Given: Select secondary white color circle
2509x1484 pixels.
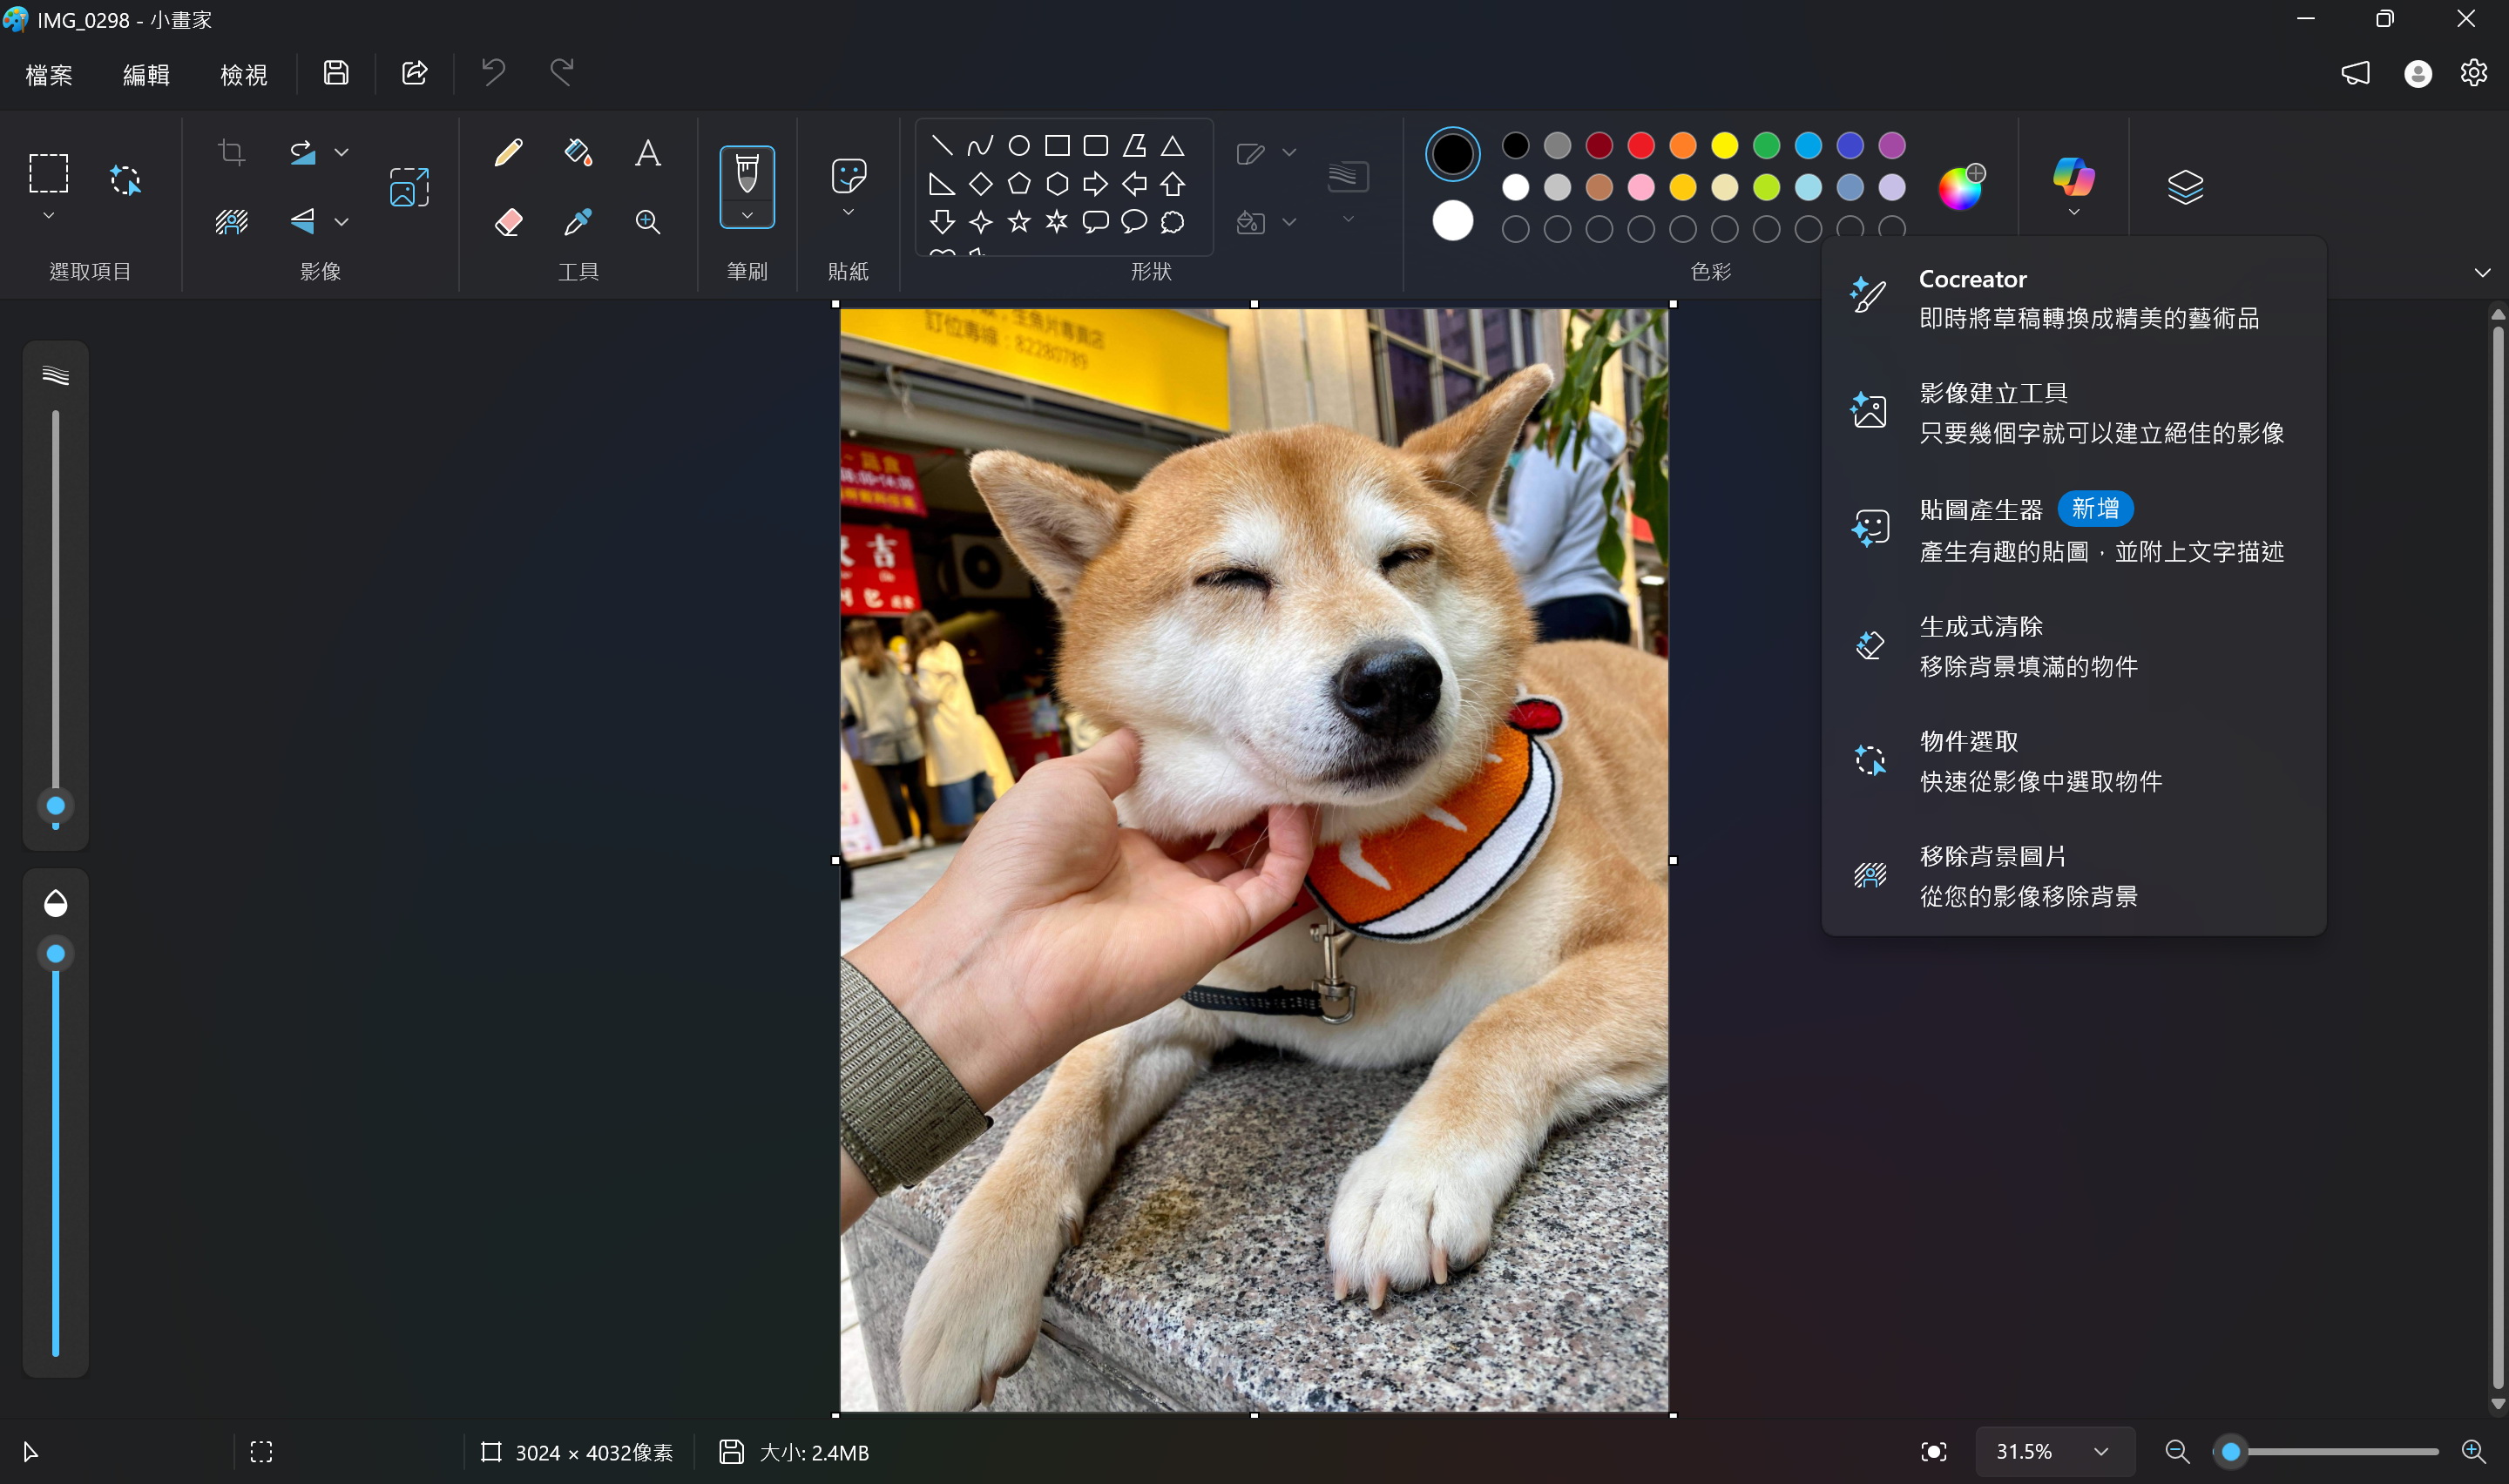Looking at the screenshot, I should pyautogui.click(x=1452, y=220).
